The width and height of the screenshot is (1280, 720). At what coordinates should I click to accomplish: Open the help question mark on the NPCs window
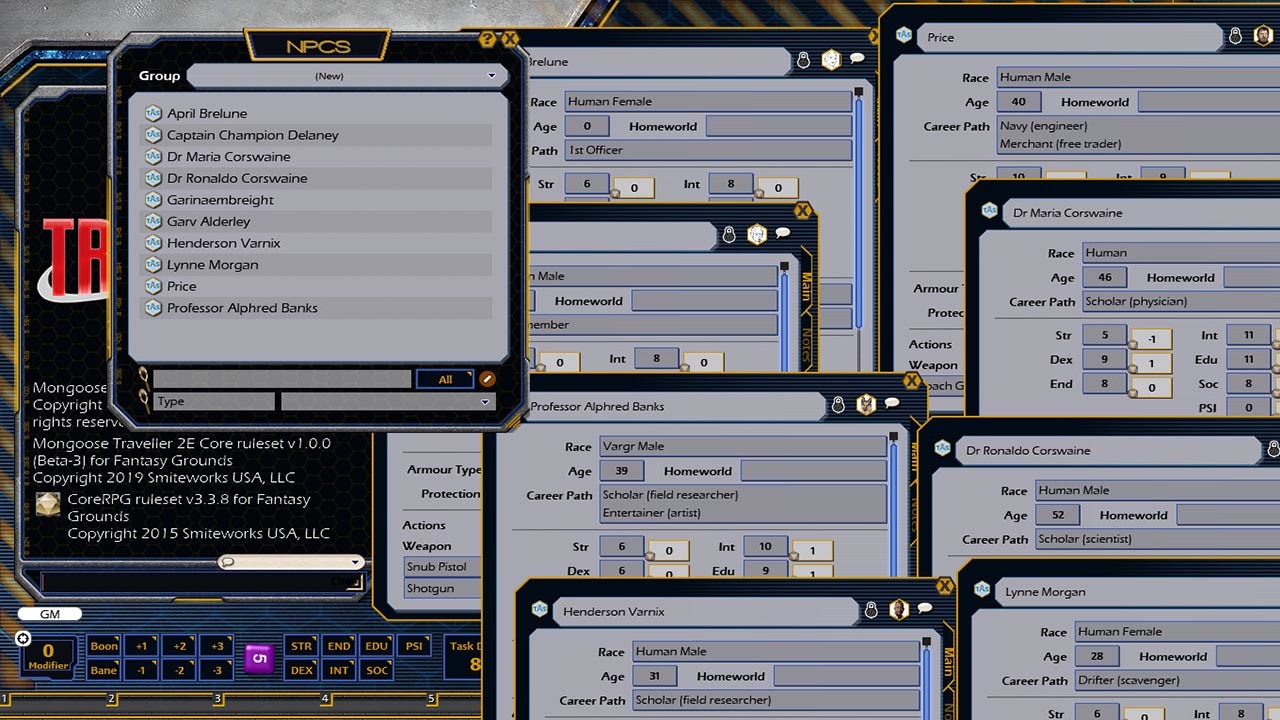pyautogui.click(x=487, y=38)
